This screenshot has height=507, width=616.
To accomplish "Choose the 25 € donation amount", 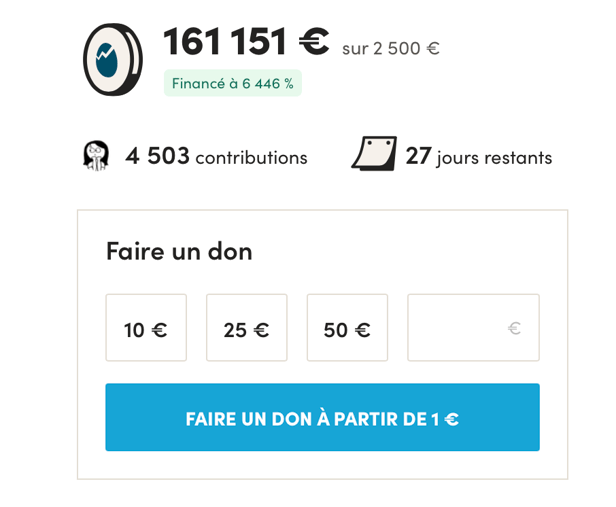I will tap(246, 328).
